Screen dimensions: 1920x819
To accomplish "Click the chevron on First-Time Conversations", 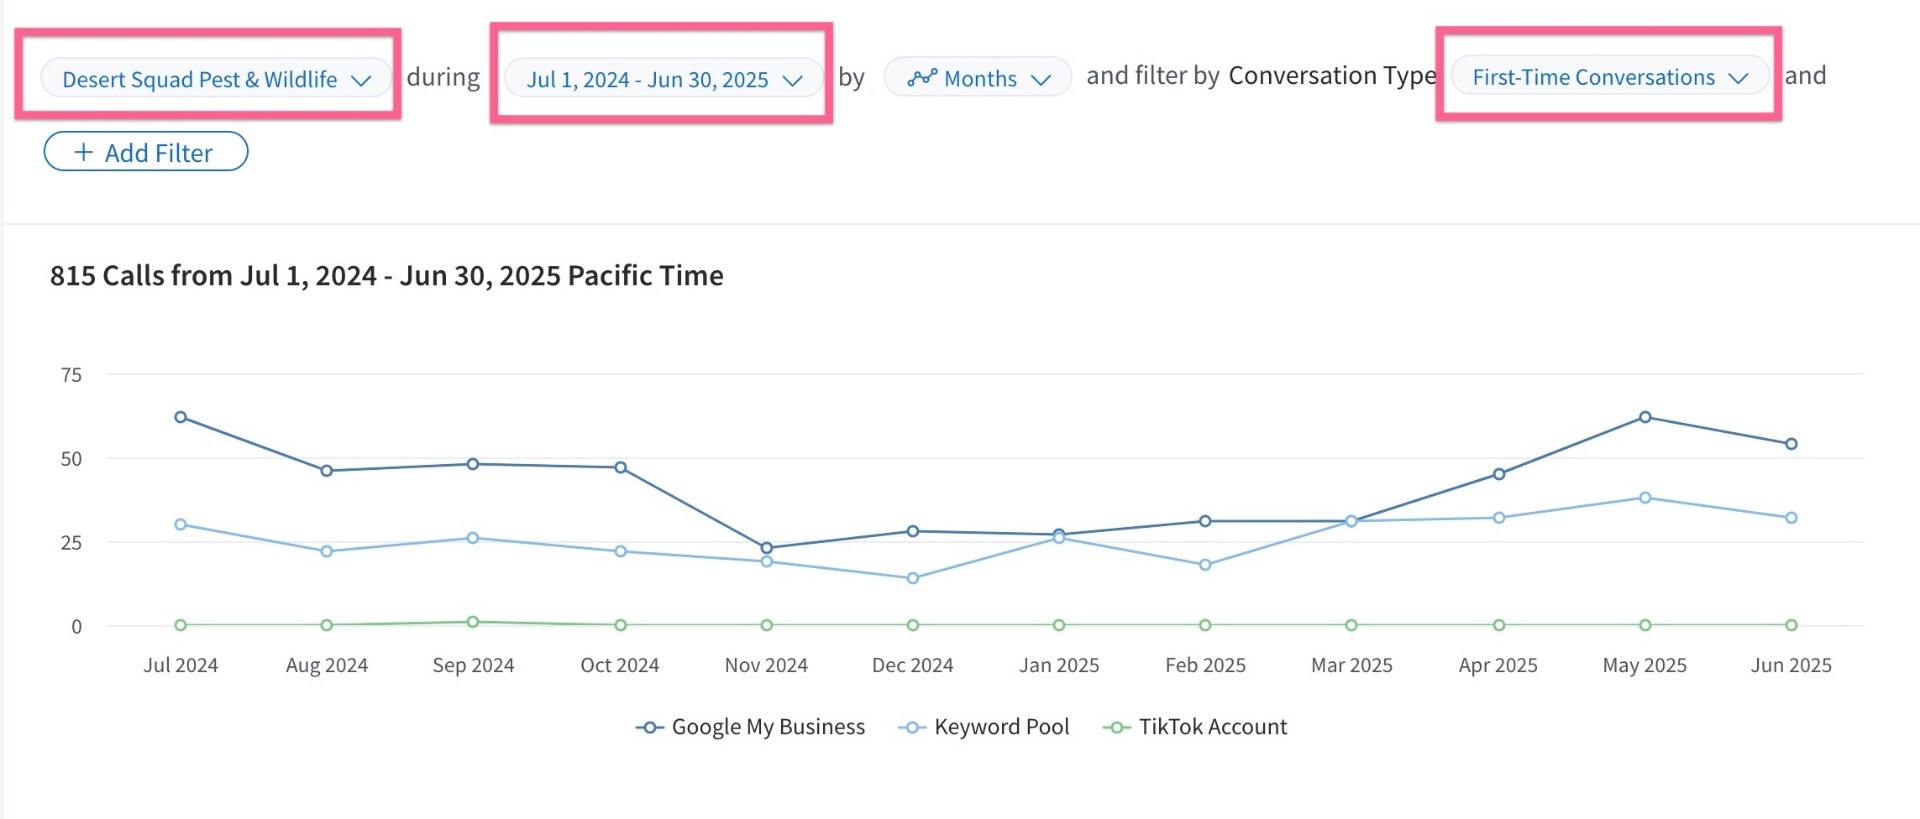I will [1738, 78].
